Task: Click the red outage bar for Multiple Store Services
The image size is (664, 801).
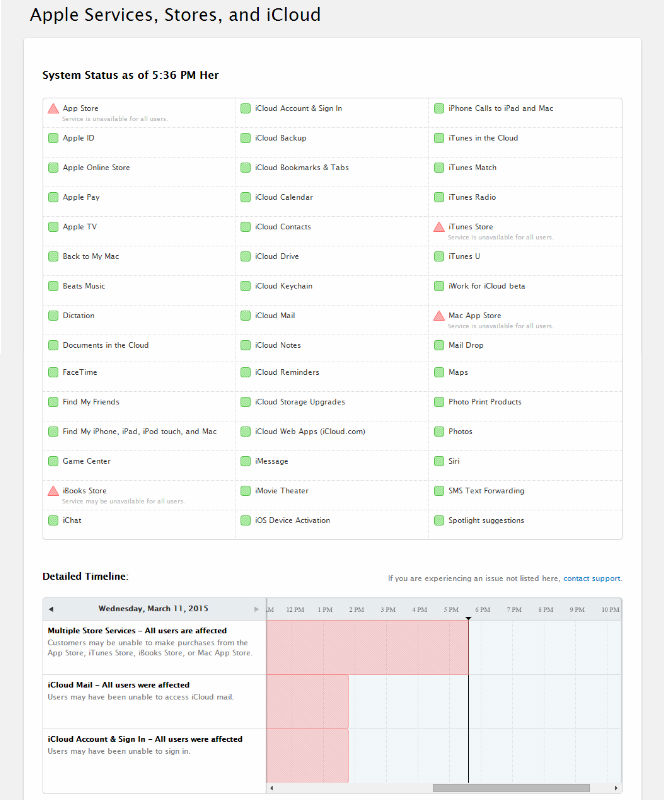Action: click(x=367, y=647)
